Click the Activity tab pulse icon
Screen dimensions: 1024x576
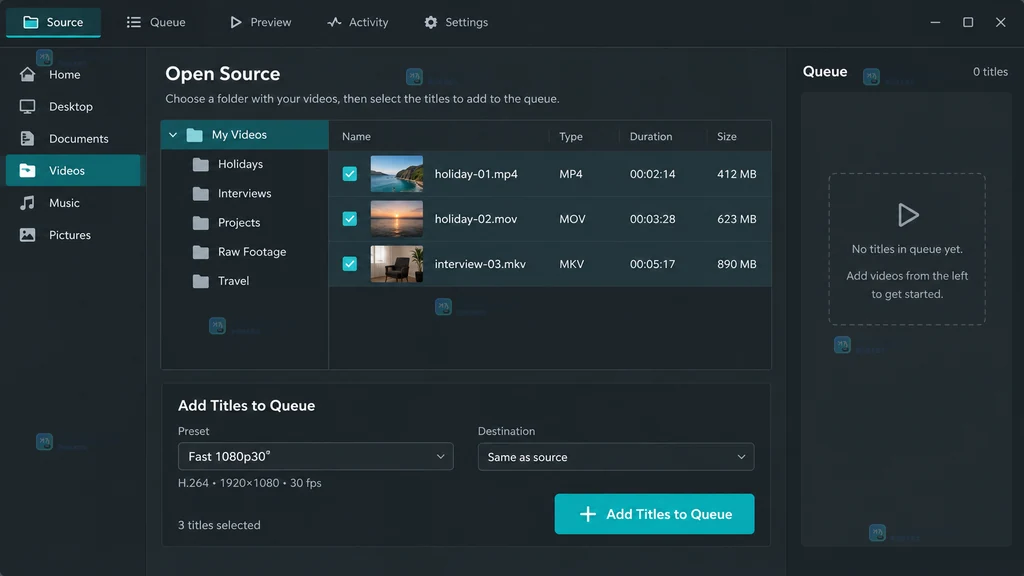(334, 22)
